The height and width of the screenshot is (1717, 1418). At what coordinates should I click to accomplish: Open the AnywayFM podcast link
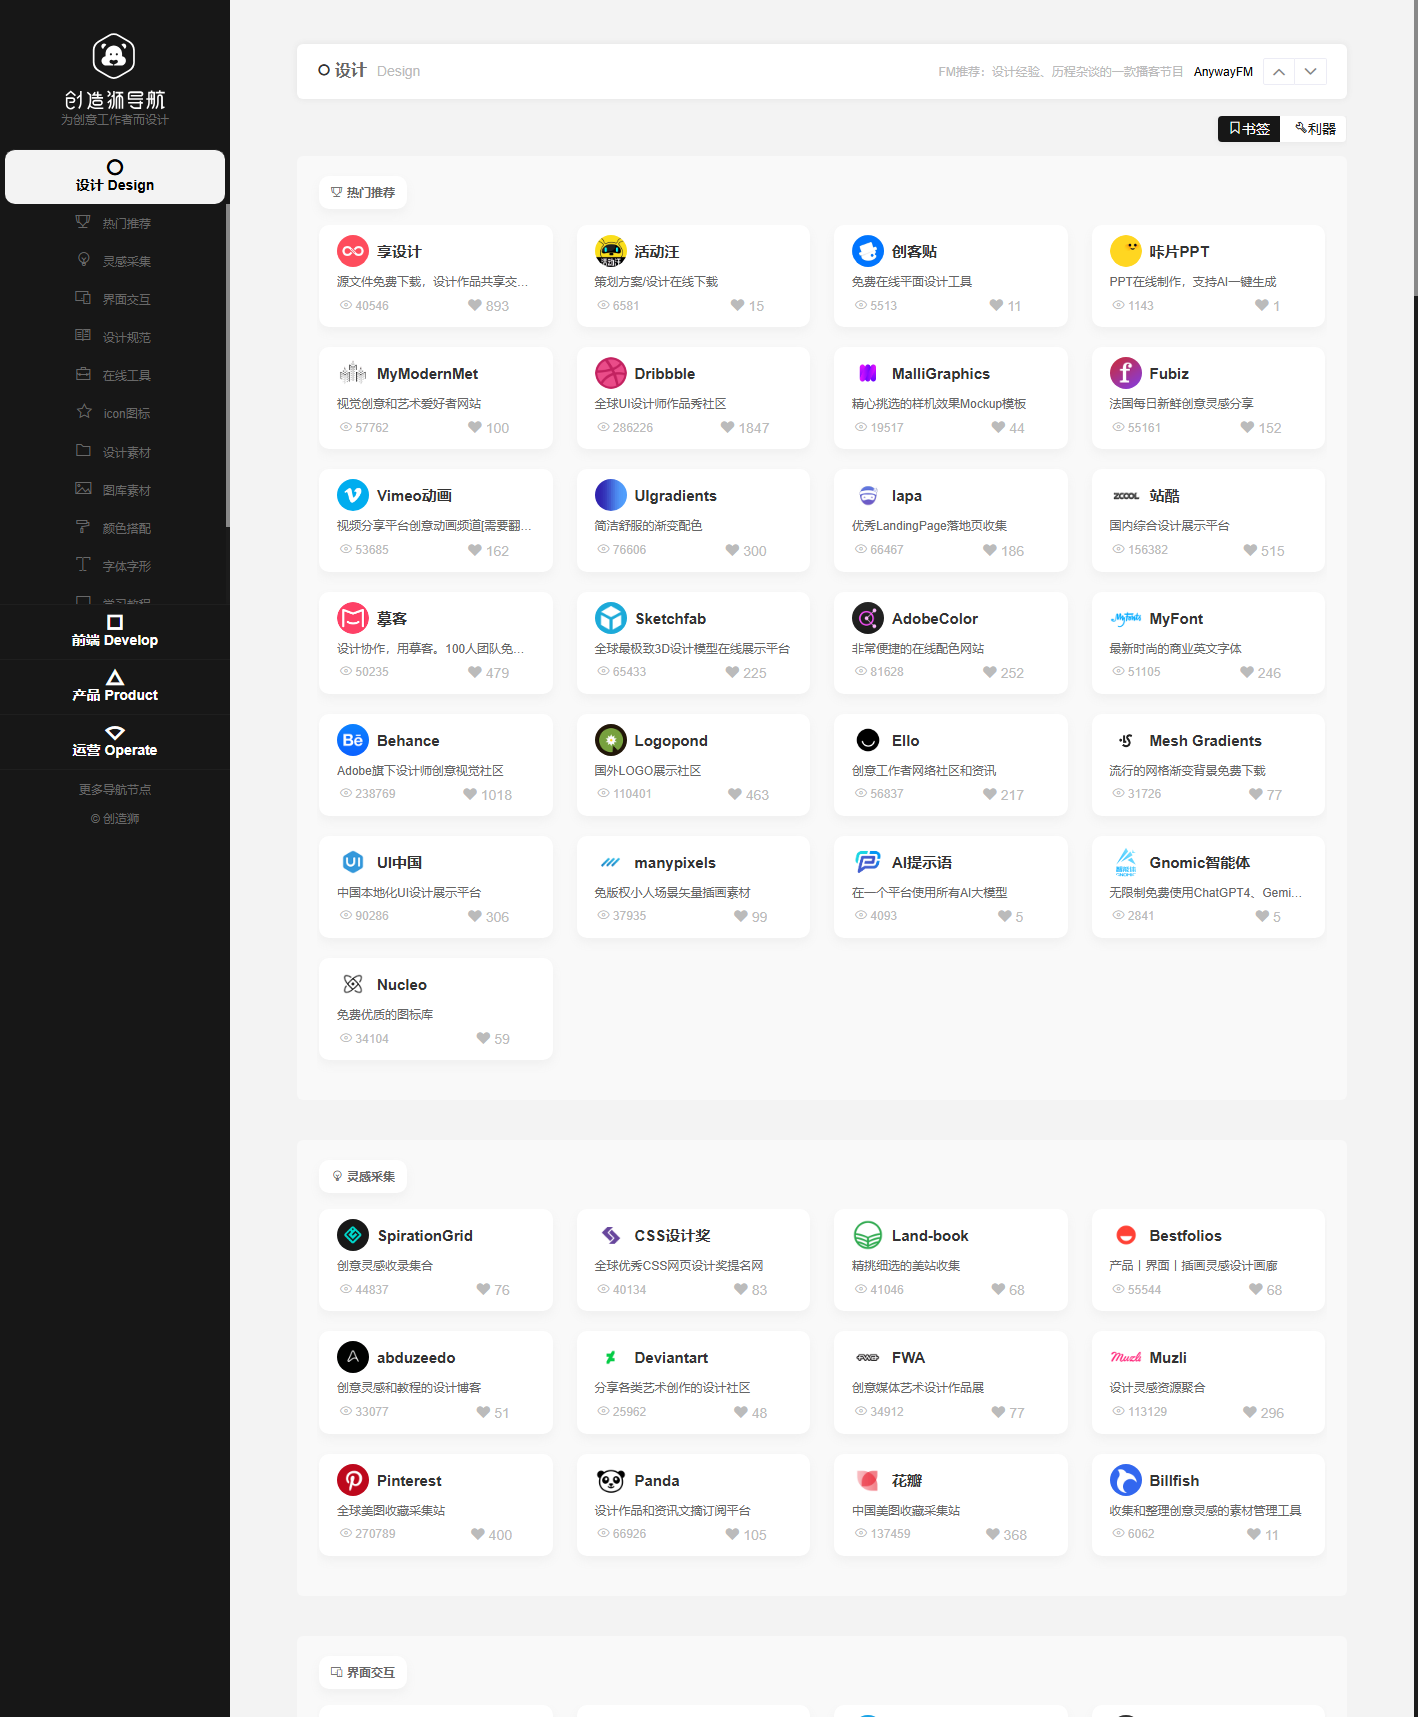1222,72
